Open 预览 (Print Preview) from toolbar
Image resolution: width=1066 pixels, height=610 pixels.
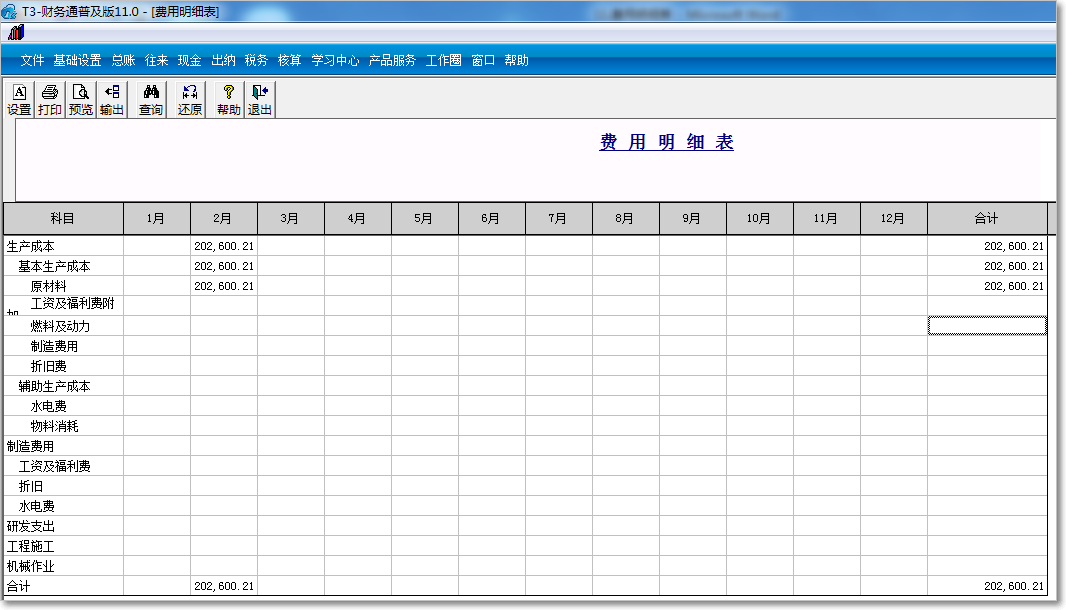click(x=81, y=99)
